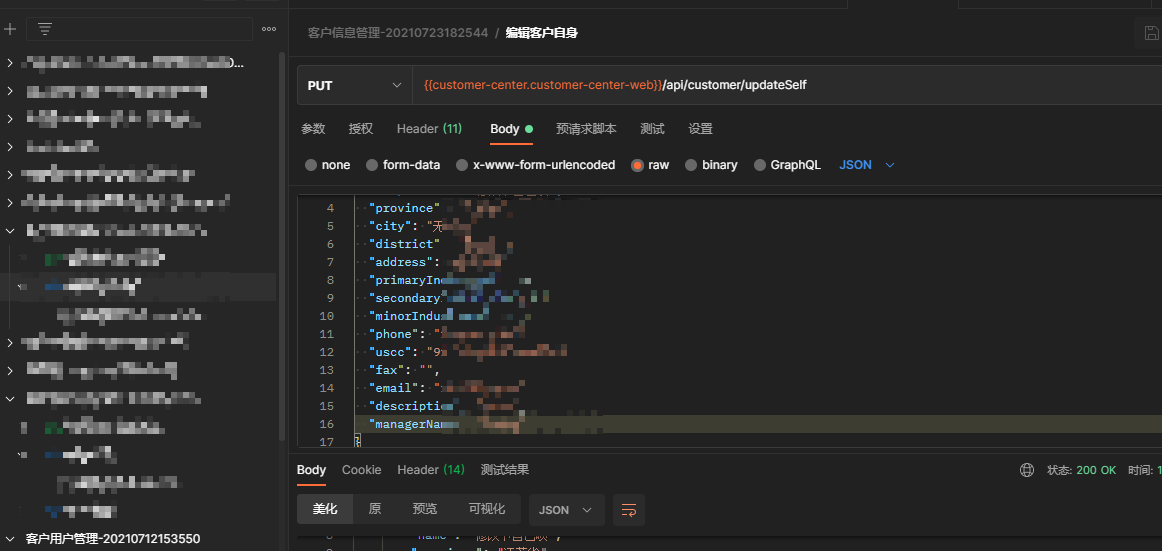1162x551 pixels.
Task: Open the blue JSON body format dropdown
Action: (867, 165)
